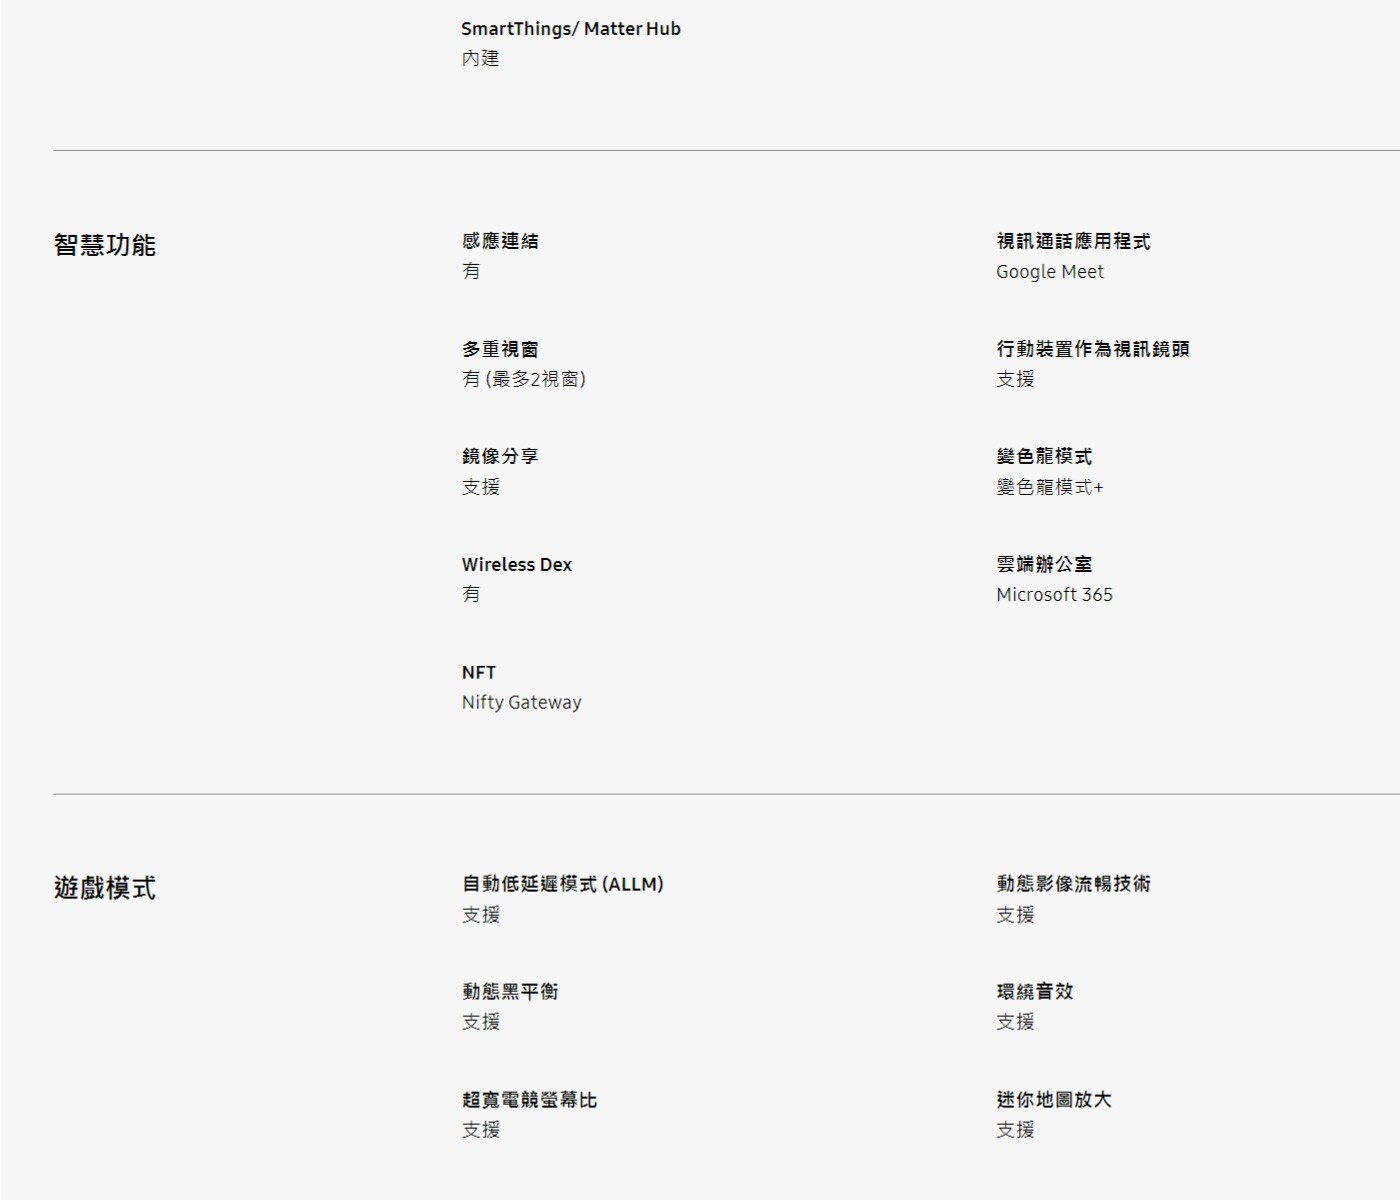This screenshot has height=1200, width=1400.
Task: Click the Microsoft 365 value text
Action: pyautogui.click(x=1054, y=594)
